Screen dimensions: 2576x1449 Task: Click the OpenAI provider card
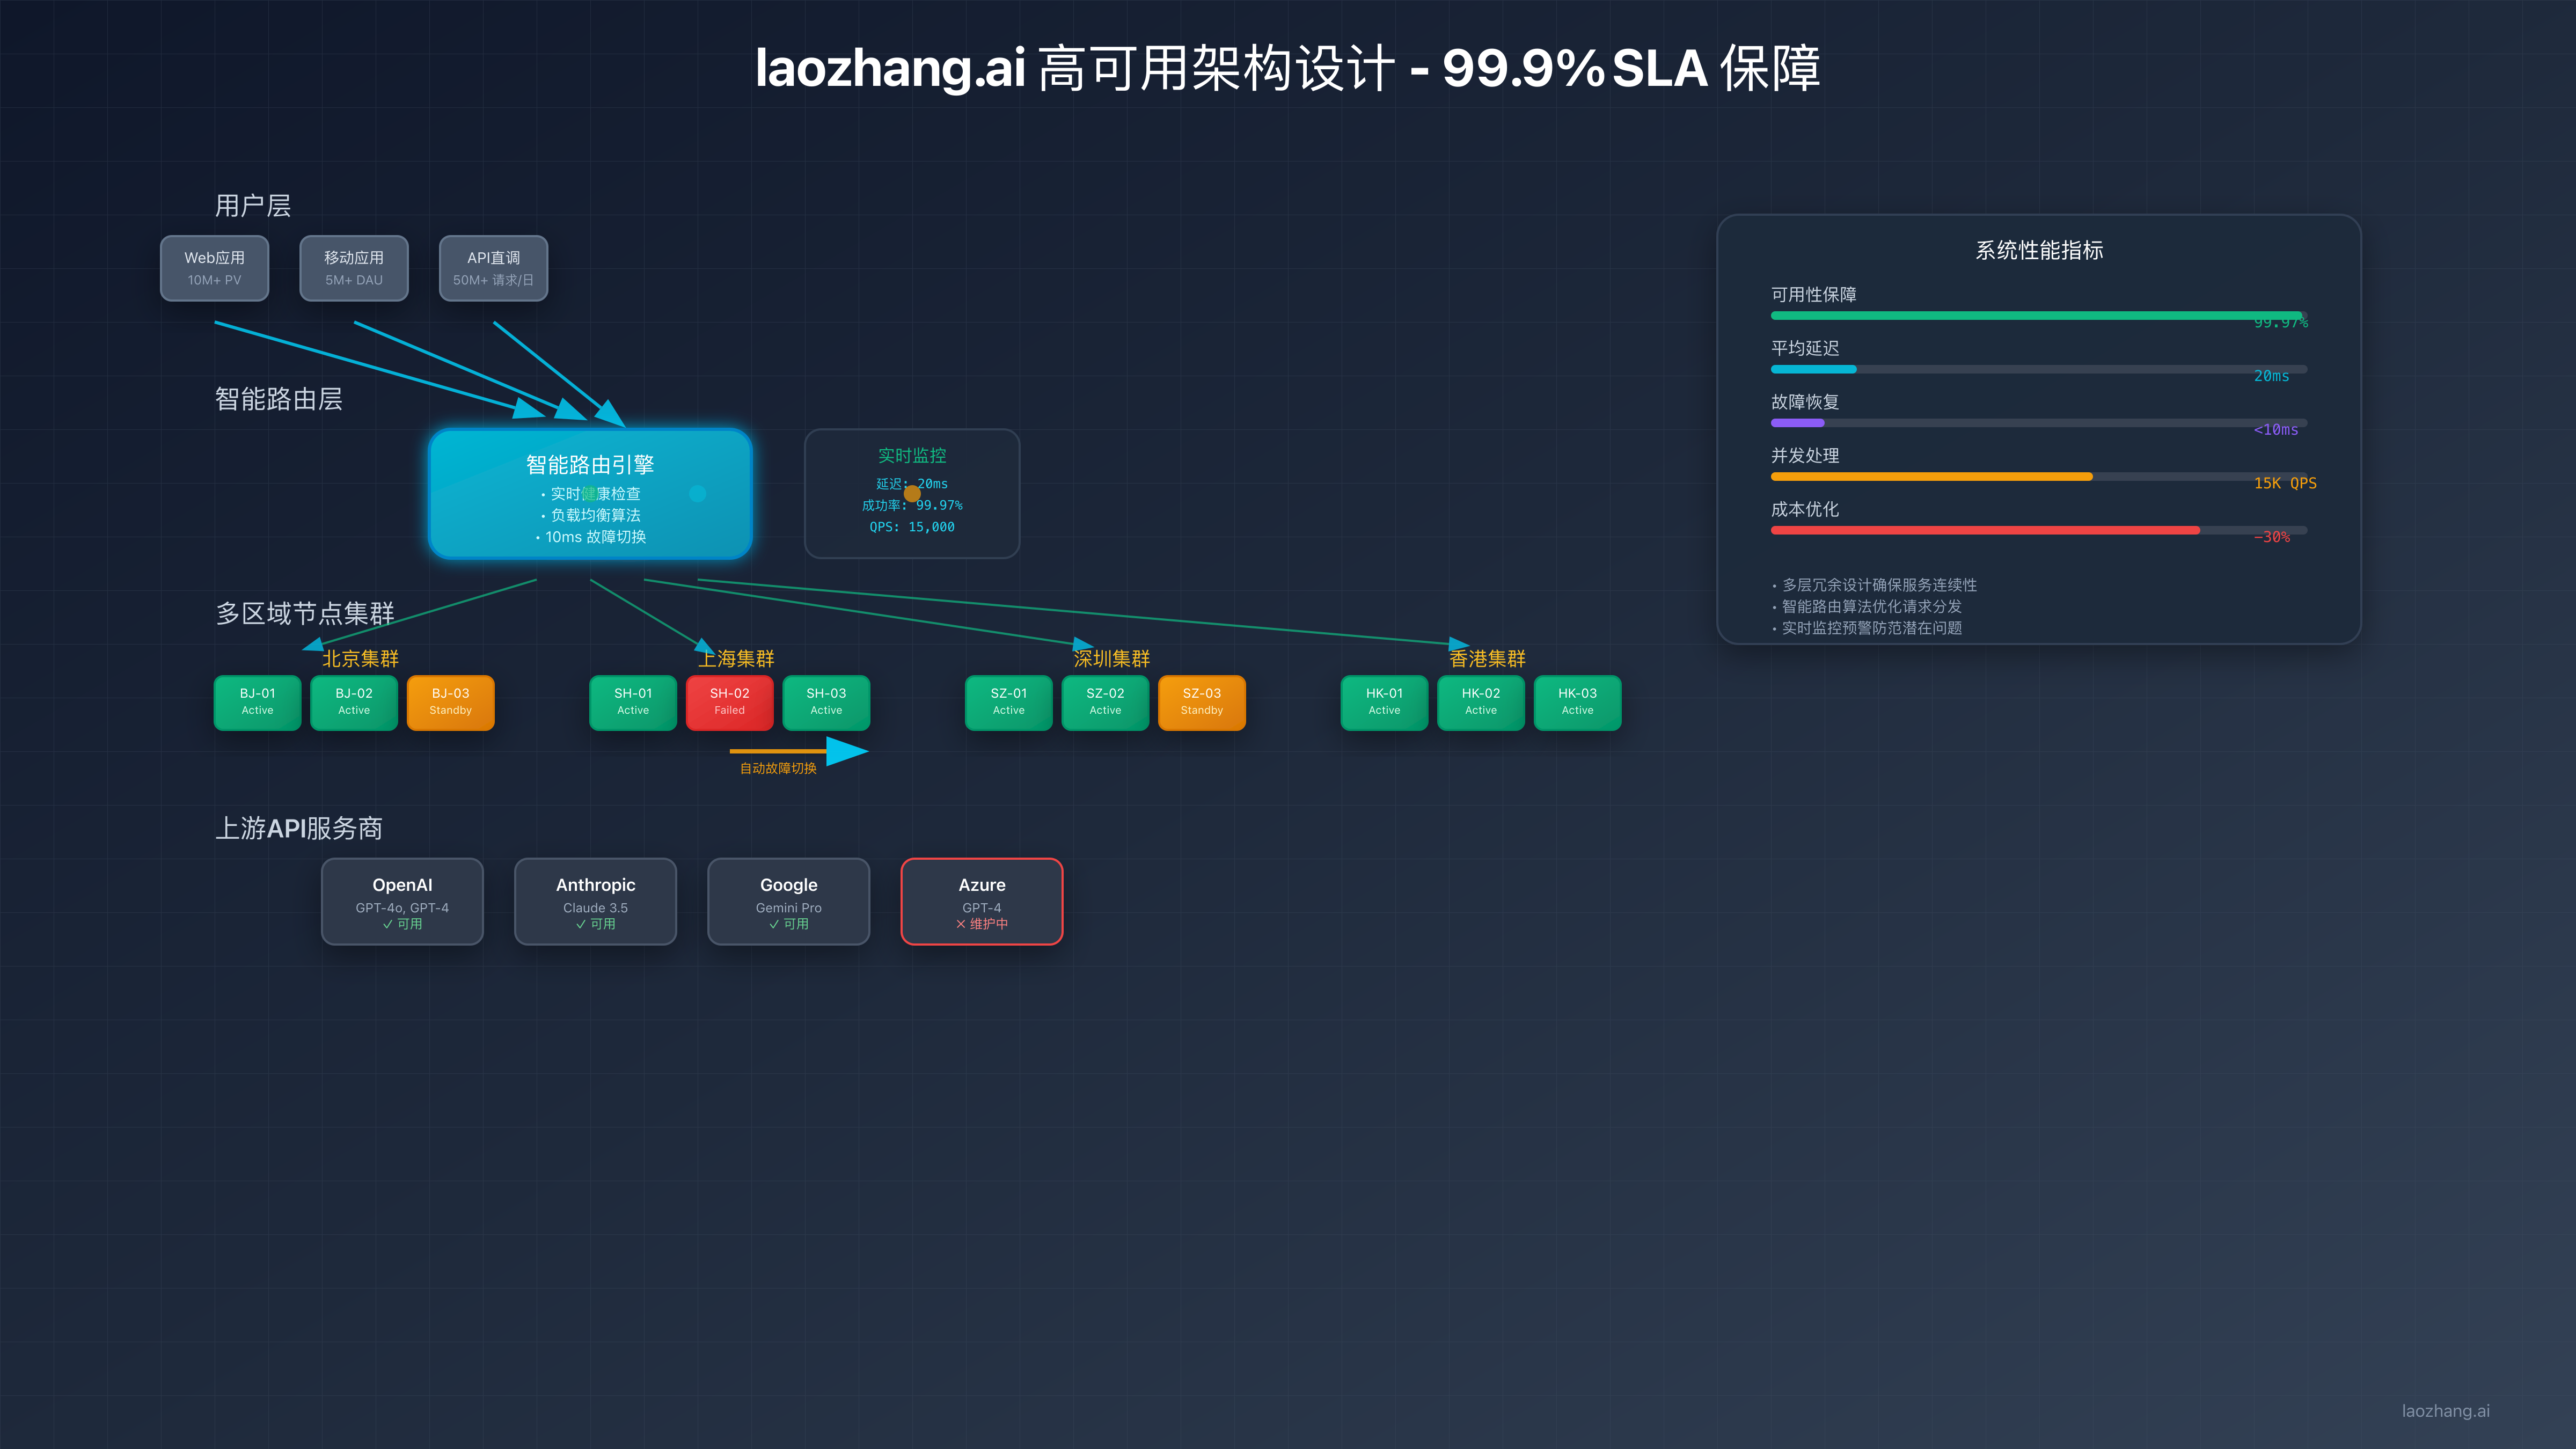(x=402, y=901)
